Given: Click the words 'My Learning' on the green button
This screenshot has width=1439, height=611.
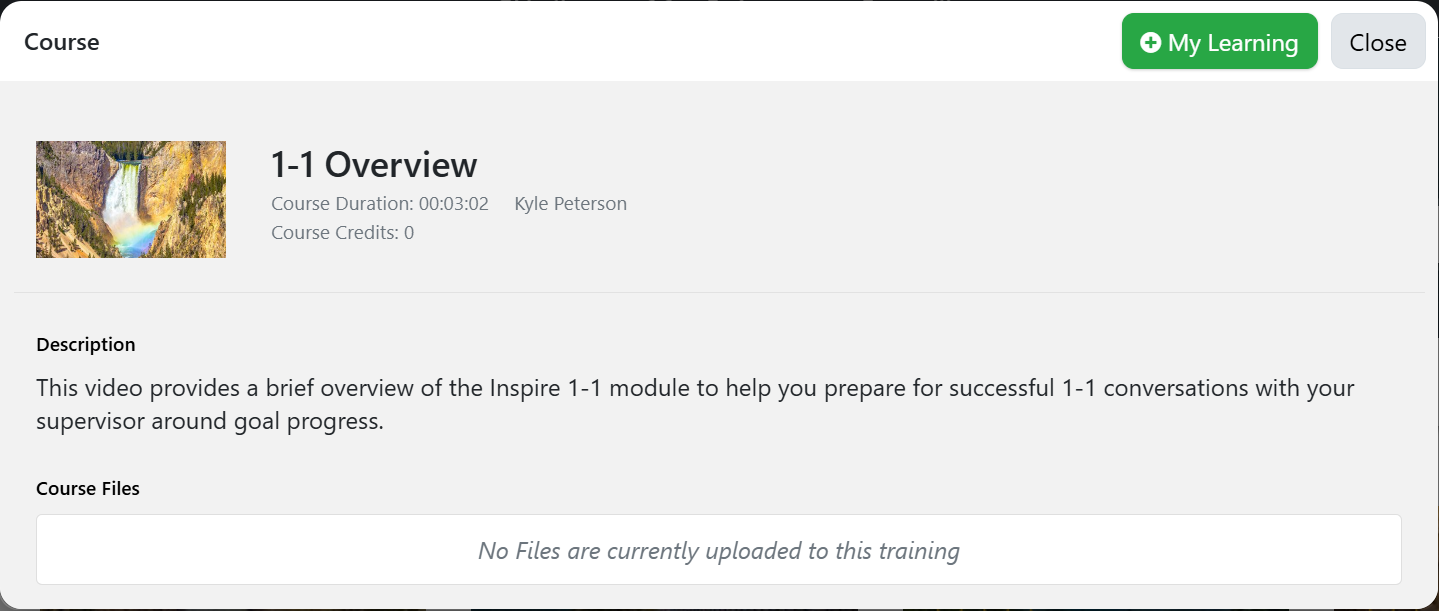Looking at the screenshot, I should (x=1233, y=43).
